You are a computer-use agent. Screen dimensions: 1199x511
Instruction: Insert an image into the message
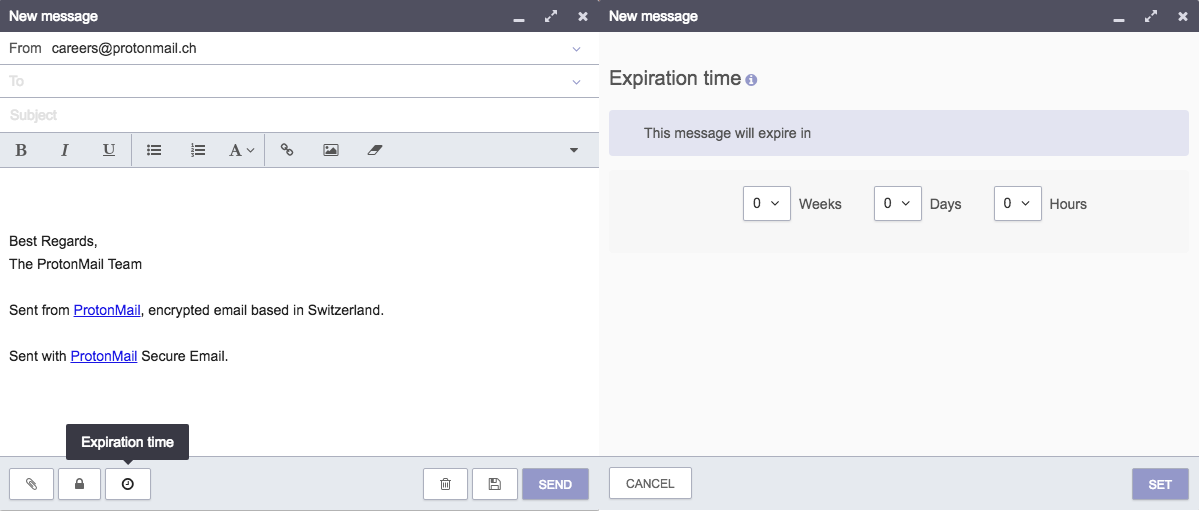coord(330,150)
